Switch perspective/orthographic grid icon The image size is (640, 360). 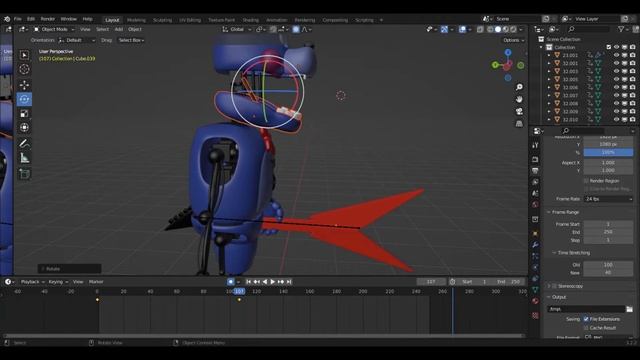pyautogui.click(x=519, y=123)
